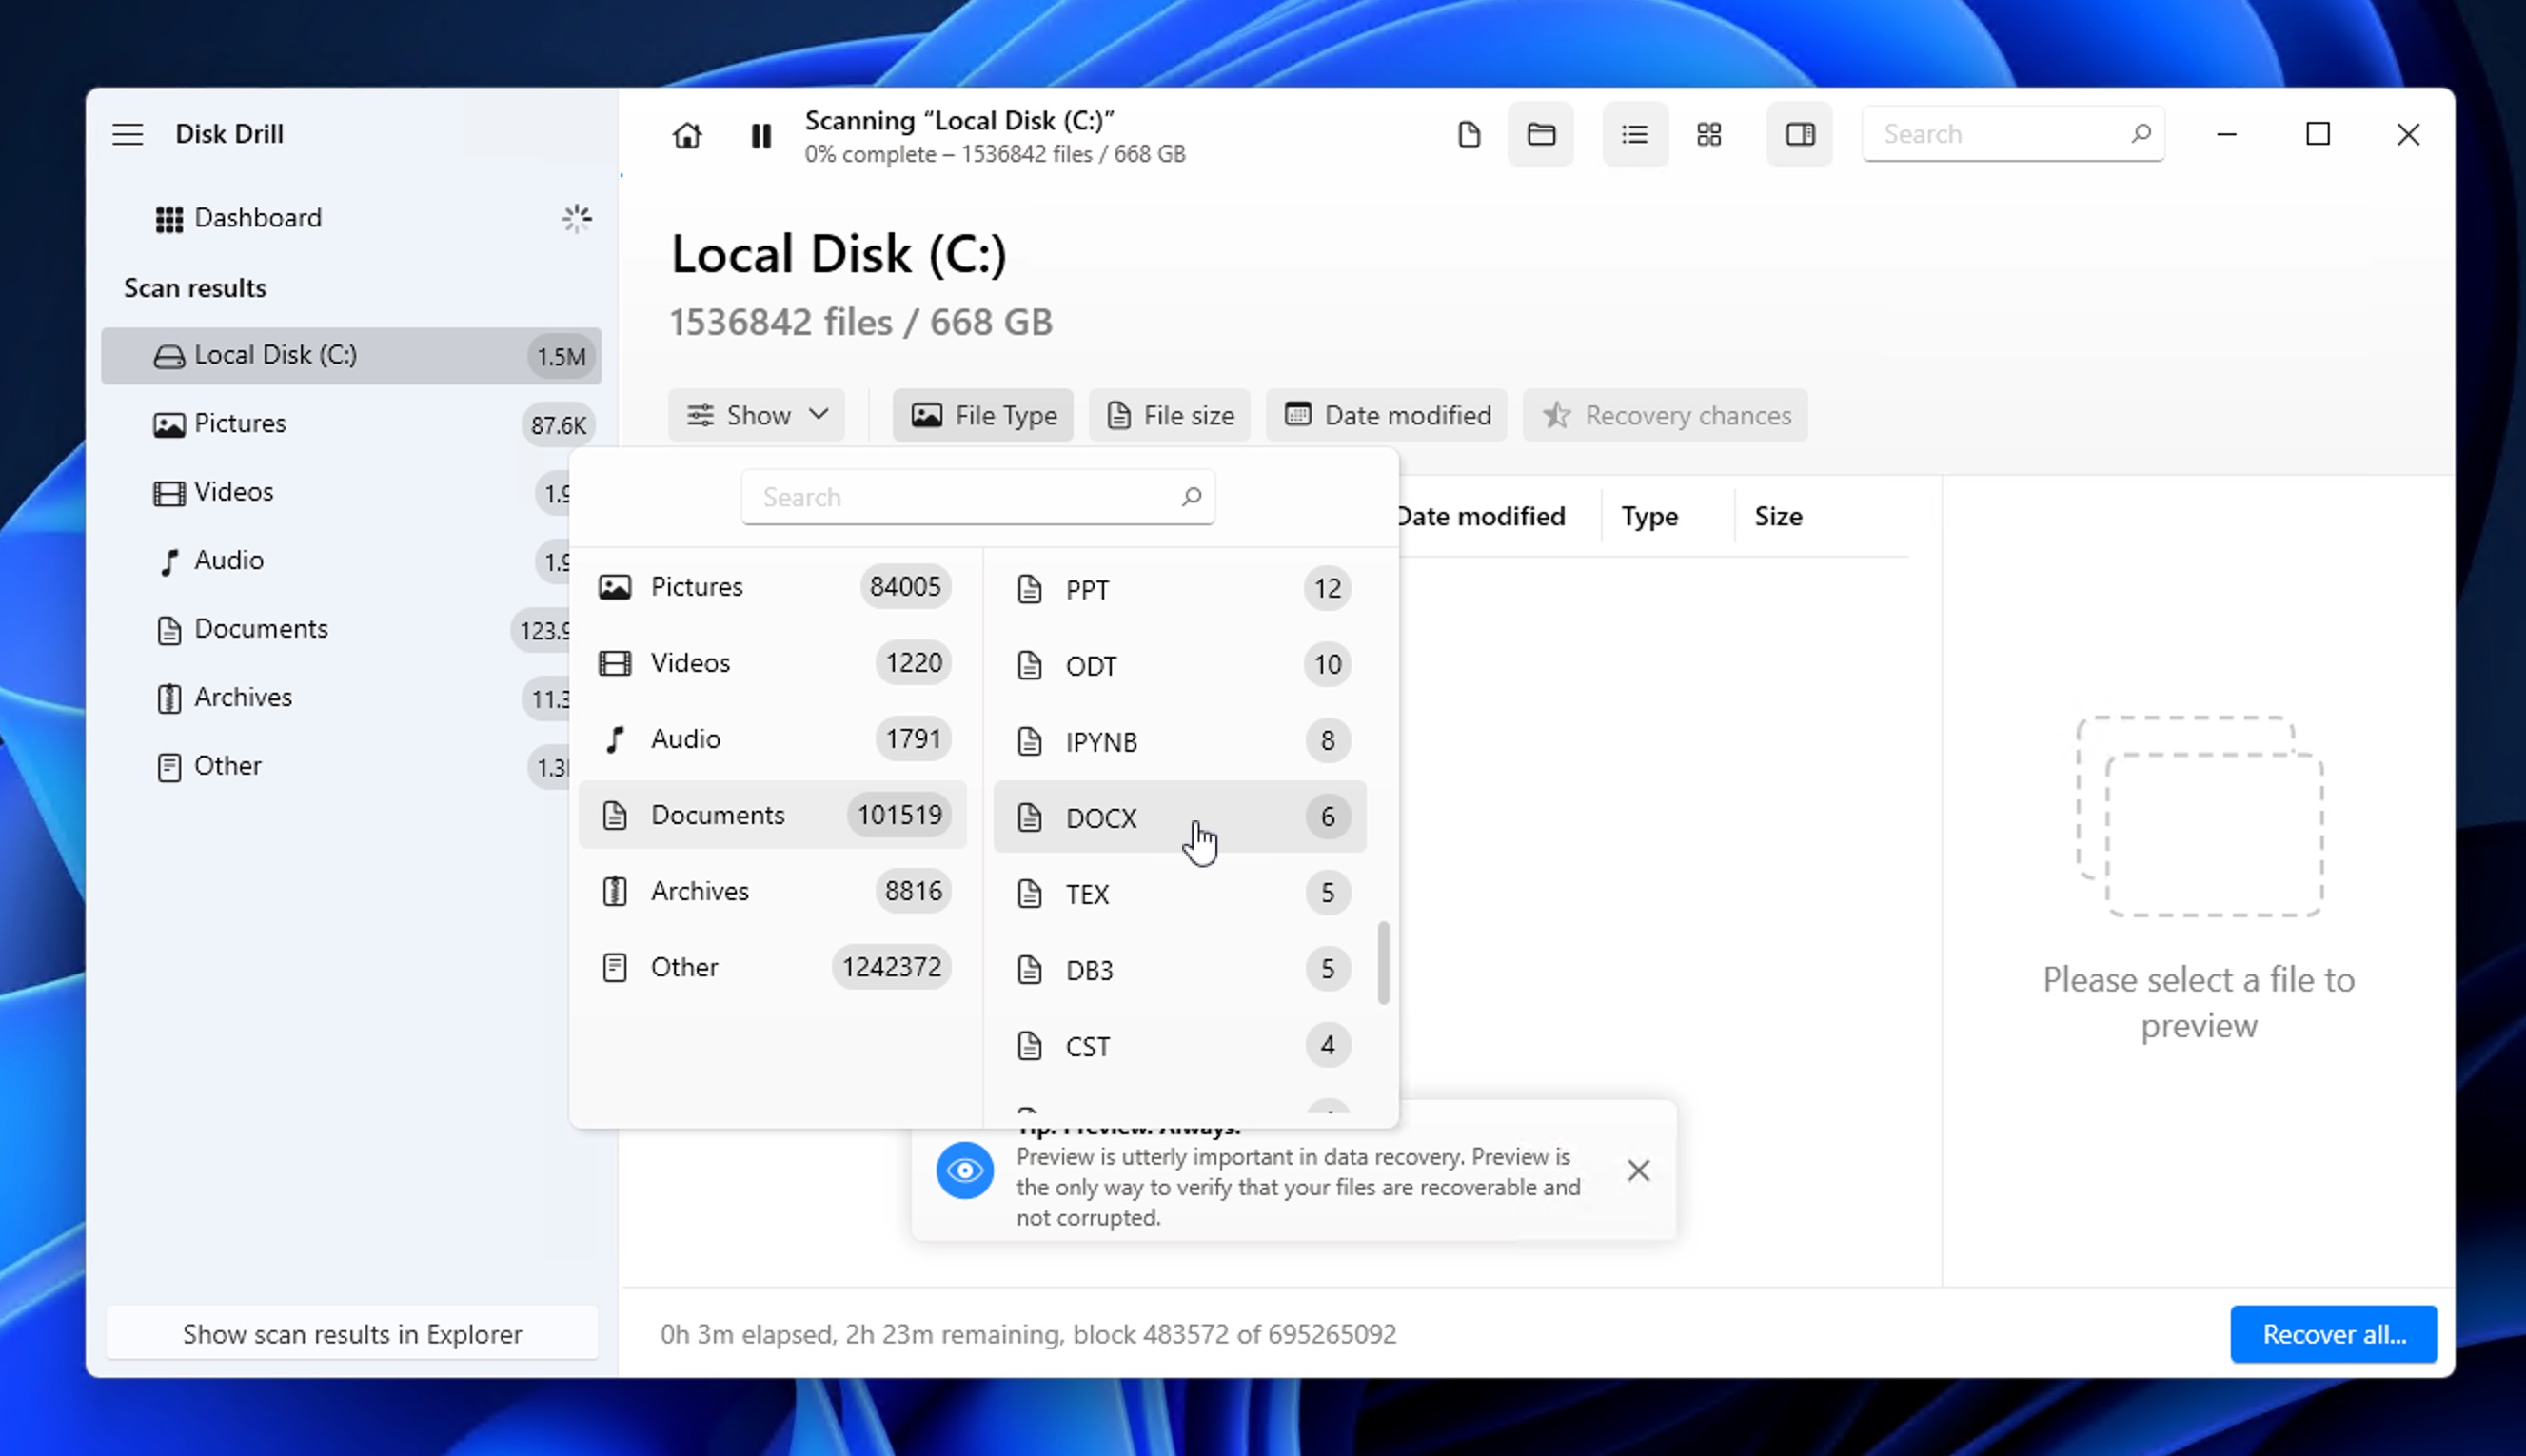2526x1456 pixels.
Task: Switch to grid view layout
Action: point(1709,134)
